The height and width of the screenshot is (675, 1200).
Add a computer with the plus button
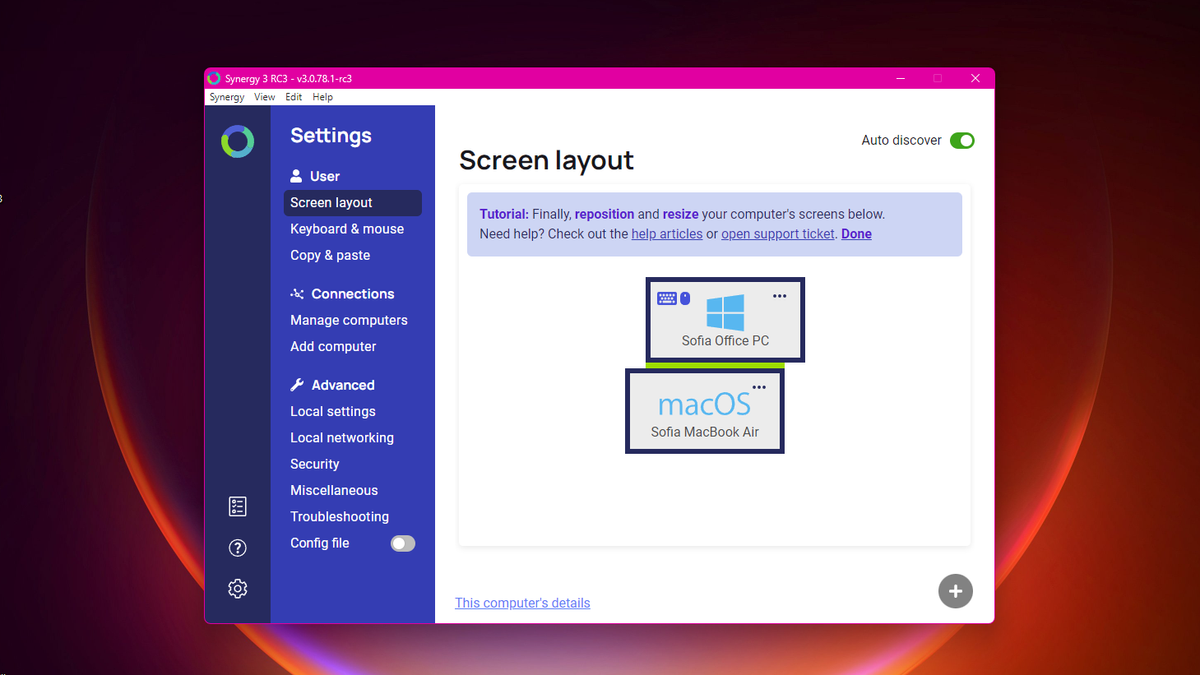[955, 591]
